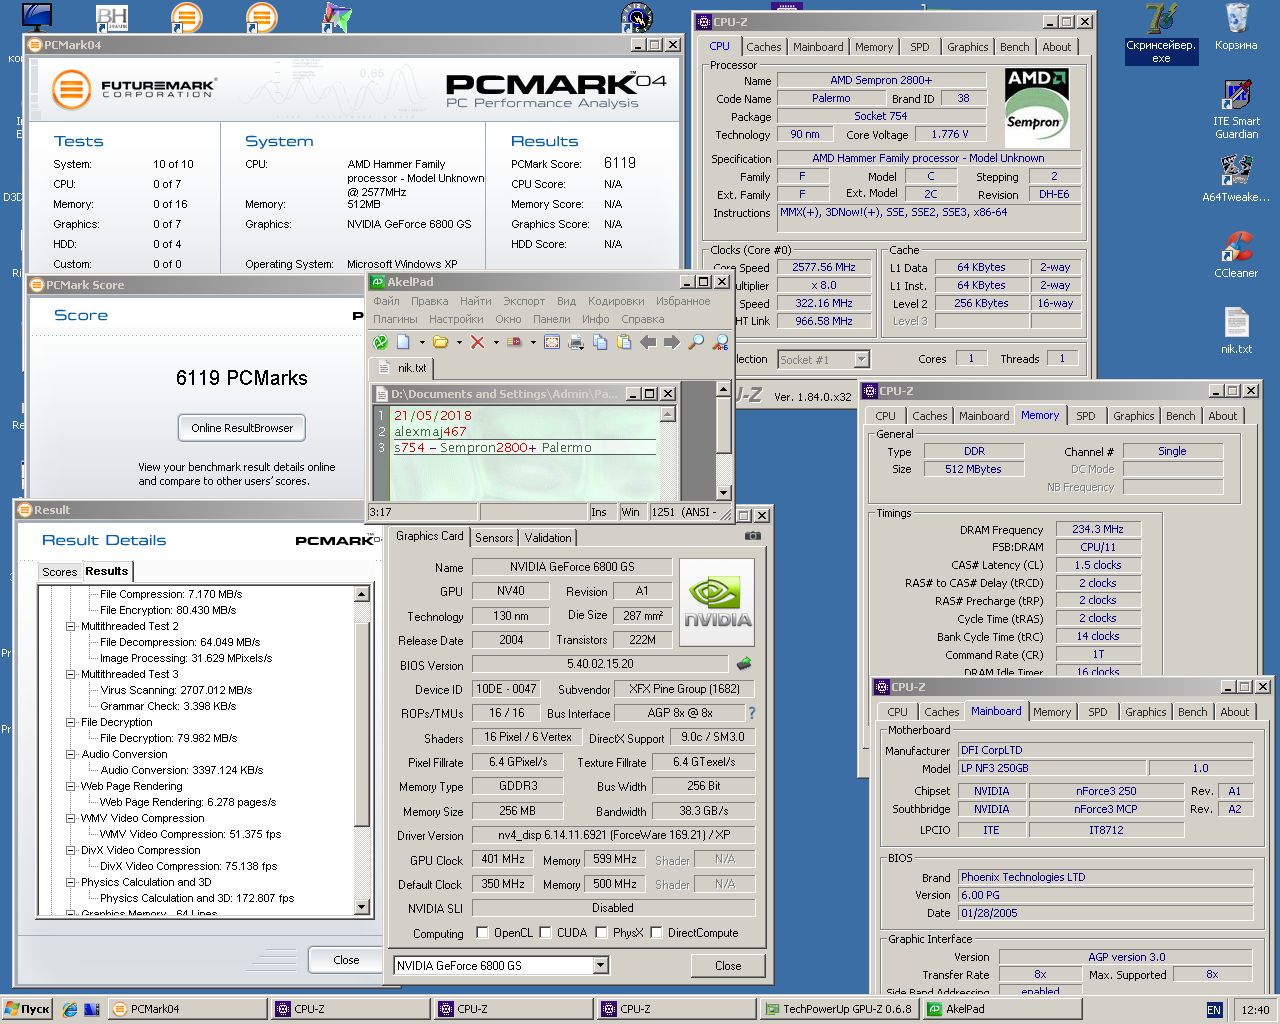
Task: Switch to the Sensors tab in GPU-Z
Action: click(494, 538)
